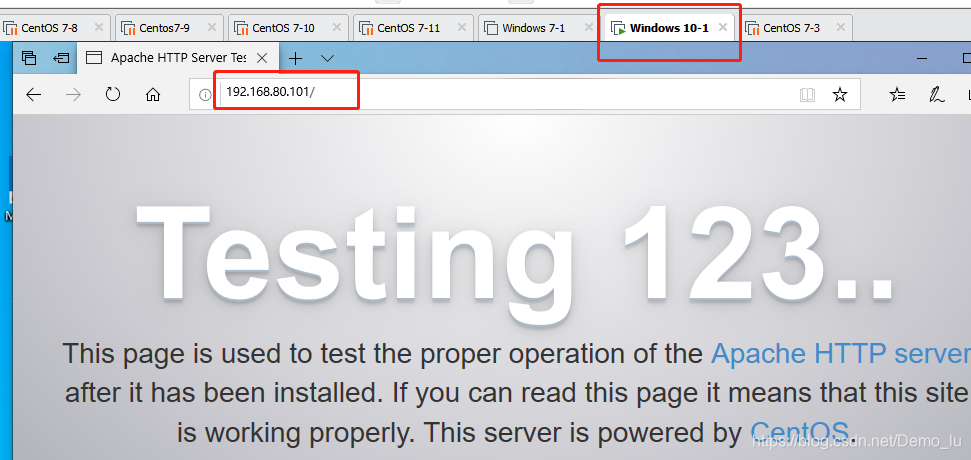The height and width of the screenshot is (460, 971).
Task: Show site information icon
Action: [x=205, y=95]
